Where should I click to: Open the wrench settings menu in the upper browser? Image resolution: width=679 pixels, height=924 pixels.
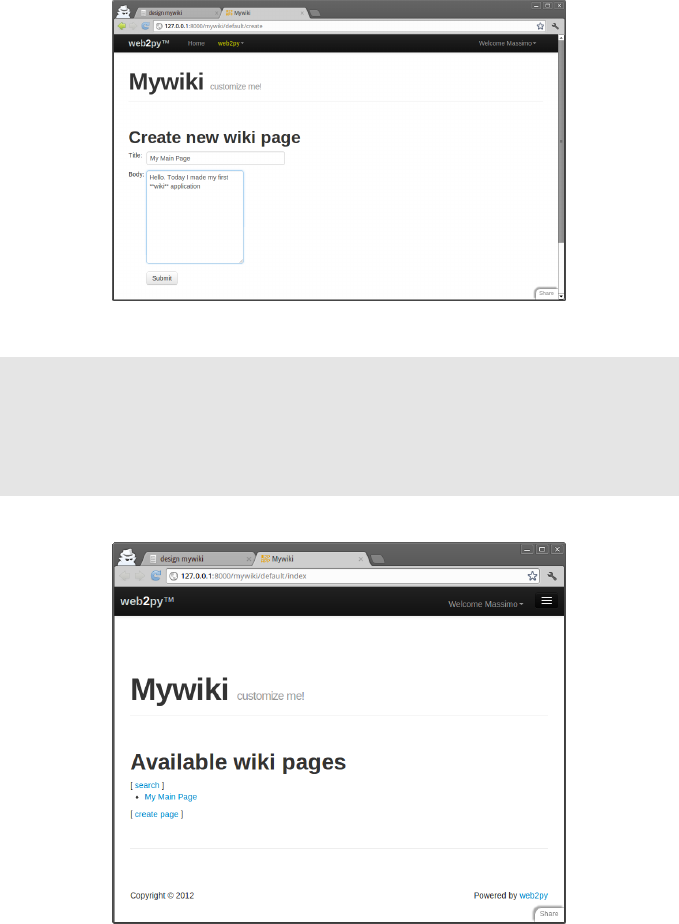[x=555, y=26]
